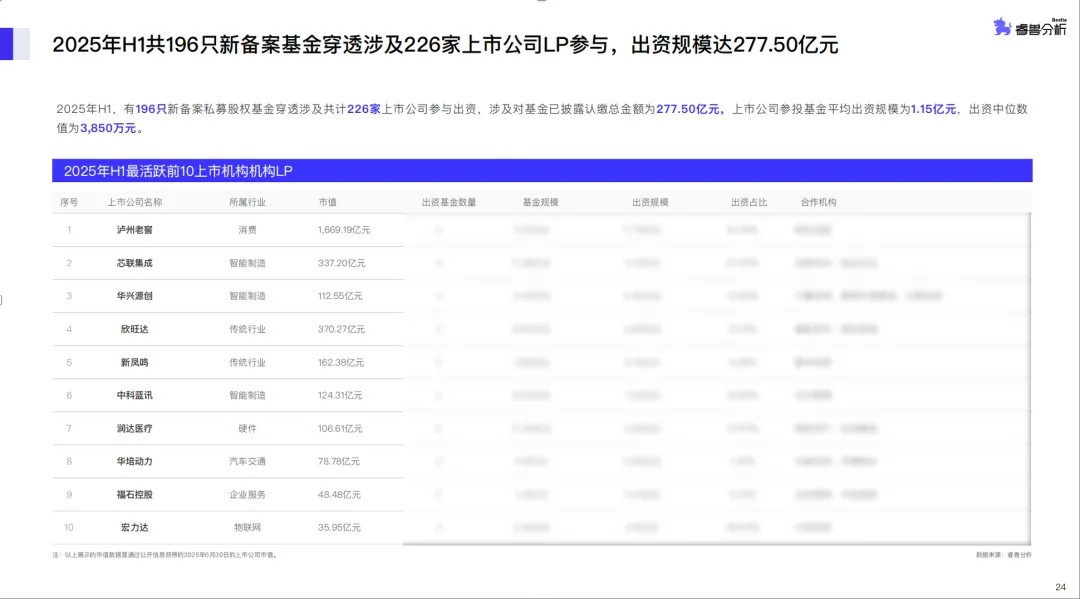Click market value 1,669.19亿元
Image resolution: width=1080 pixels, height=599 pixels.
tap(344, 230)
